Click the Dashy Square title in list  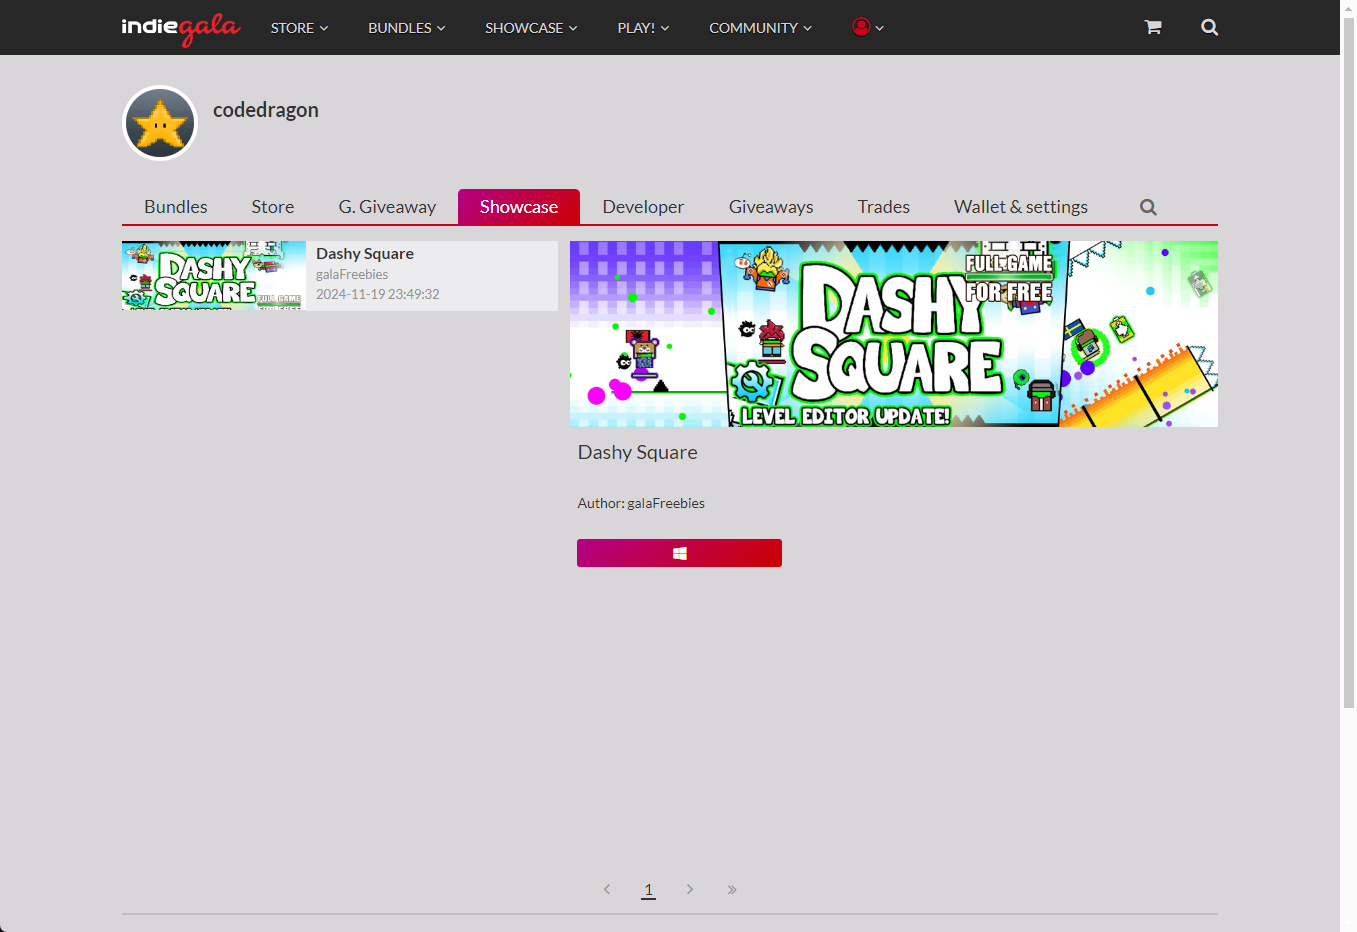pyautogui.click(x=365, y=254)
